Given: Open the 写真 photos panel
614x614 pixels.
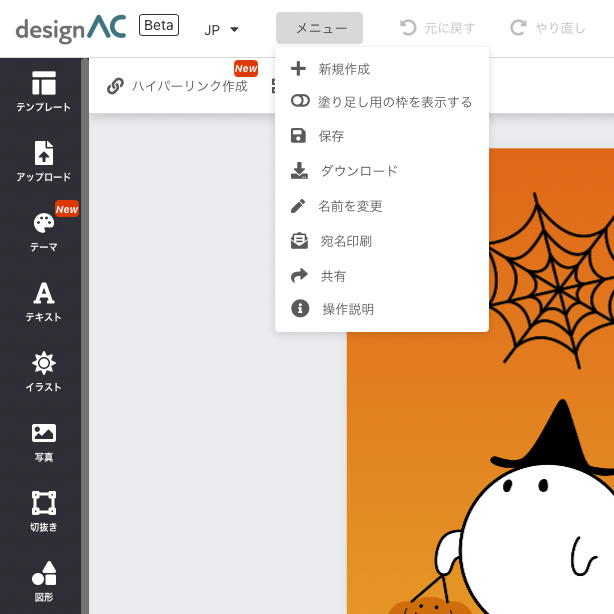Looking at the screenshot, I should coord(43,442).
